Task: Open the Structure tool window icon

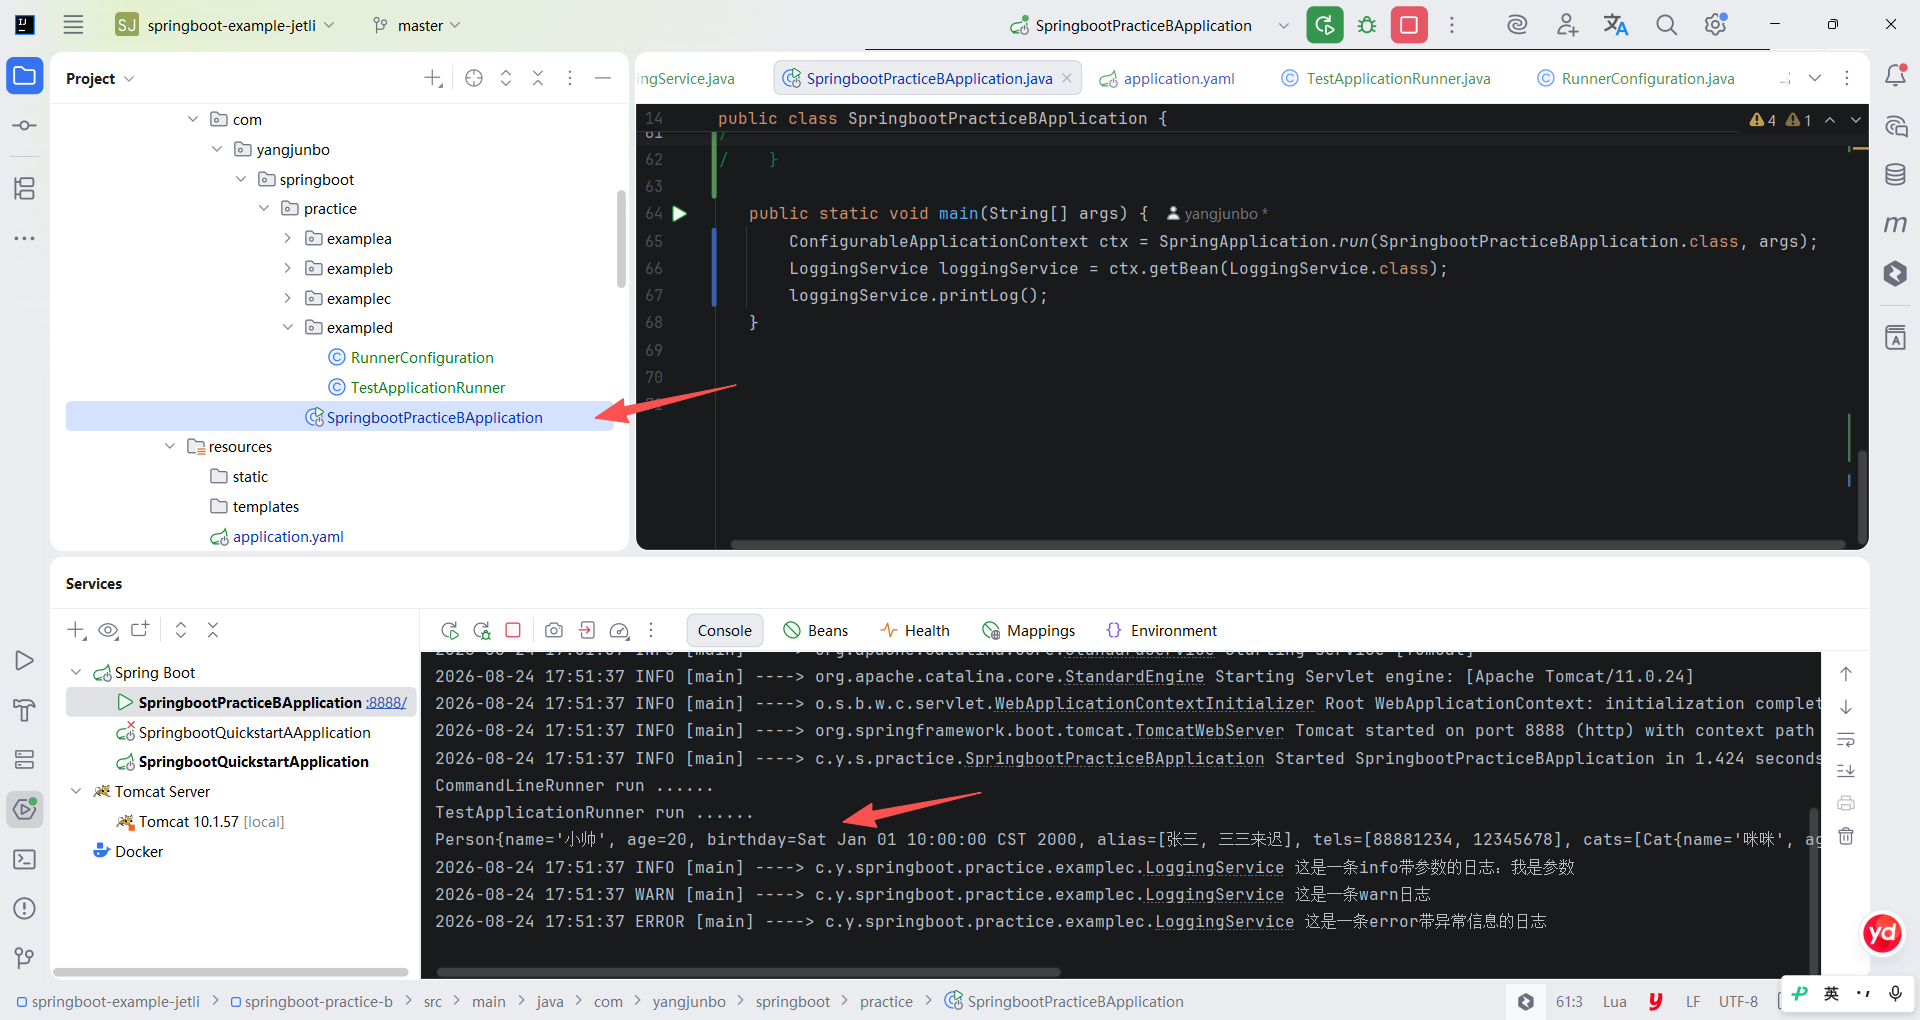Action: (x=25, y=188)
